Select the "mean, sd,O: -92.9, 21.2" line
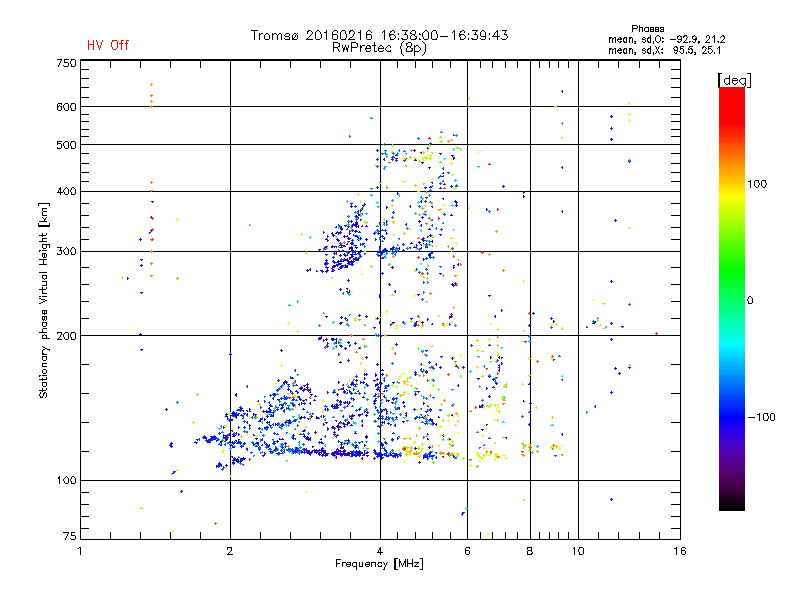This screenshot has width=800, height=600. [666, 39]
